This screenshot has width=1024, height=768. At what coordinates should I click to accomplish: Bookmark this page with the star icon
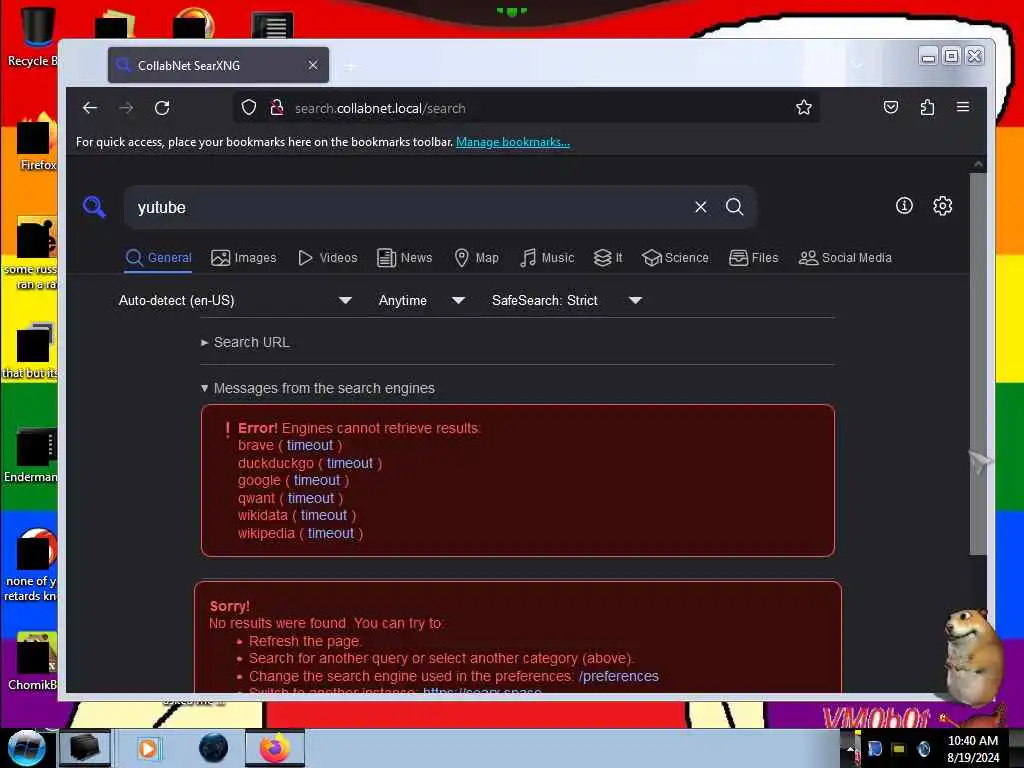coord(804,107)
